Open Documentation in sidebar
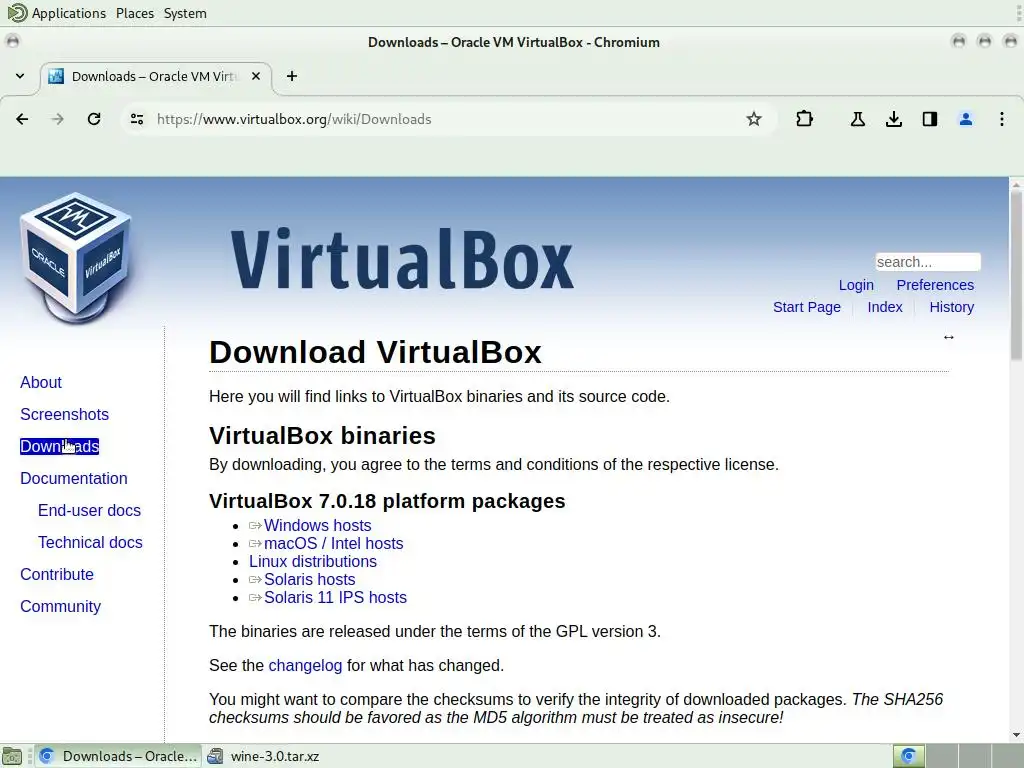The height and width of the screenshot is (768, 1024). [74, 478]
